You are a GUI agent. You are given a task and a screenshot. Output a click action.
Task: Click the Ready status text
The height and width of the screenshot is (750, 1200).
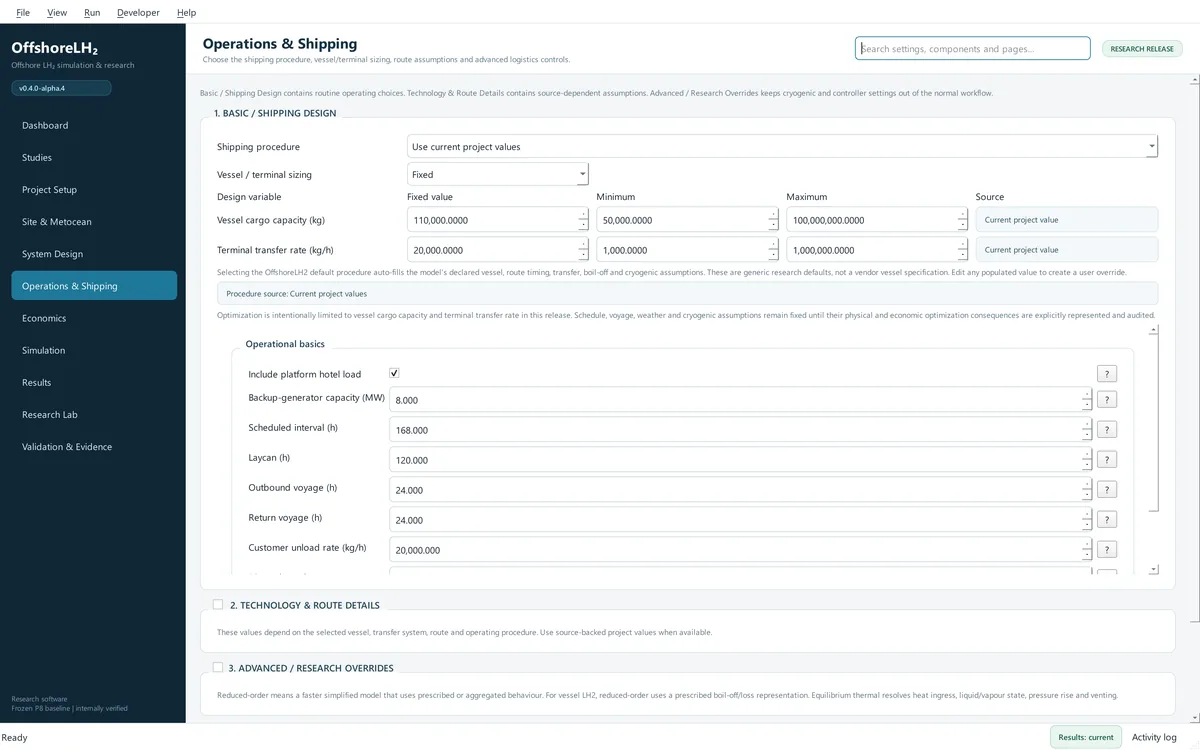click(15, 737)
